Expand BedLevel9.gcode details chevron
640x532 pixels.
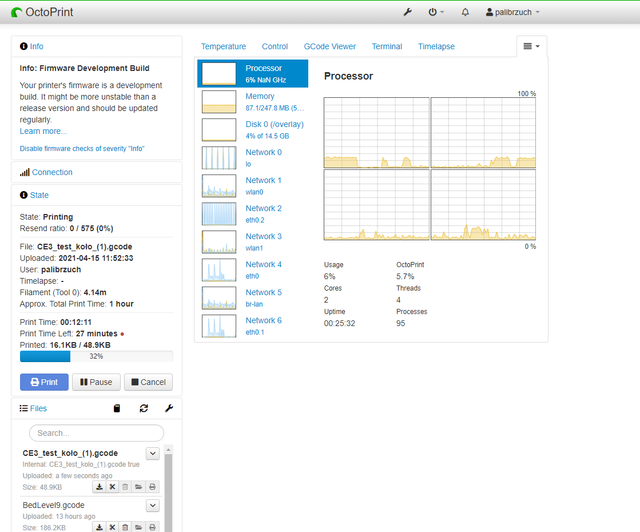[x=153, y=505]
